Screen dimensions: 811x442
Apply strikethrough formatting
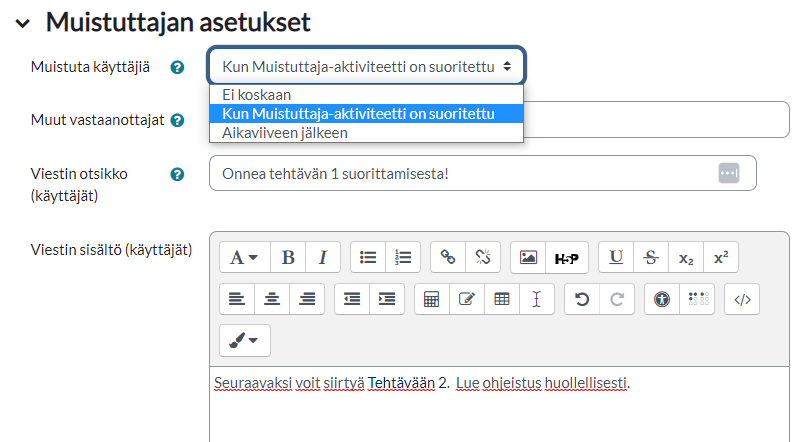(651, 257)
